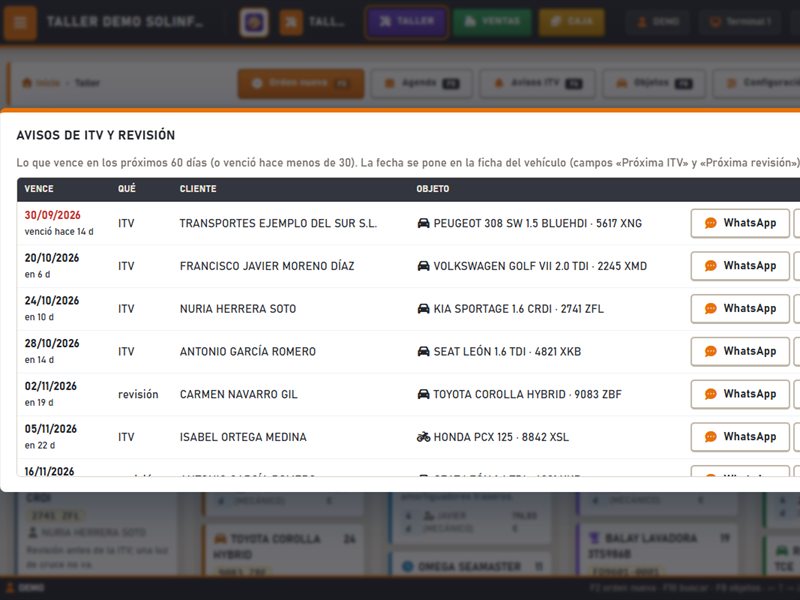Click the date 20/10/2026
This screenshot has height=600, width=800.
(52, 258)
